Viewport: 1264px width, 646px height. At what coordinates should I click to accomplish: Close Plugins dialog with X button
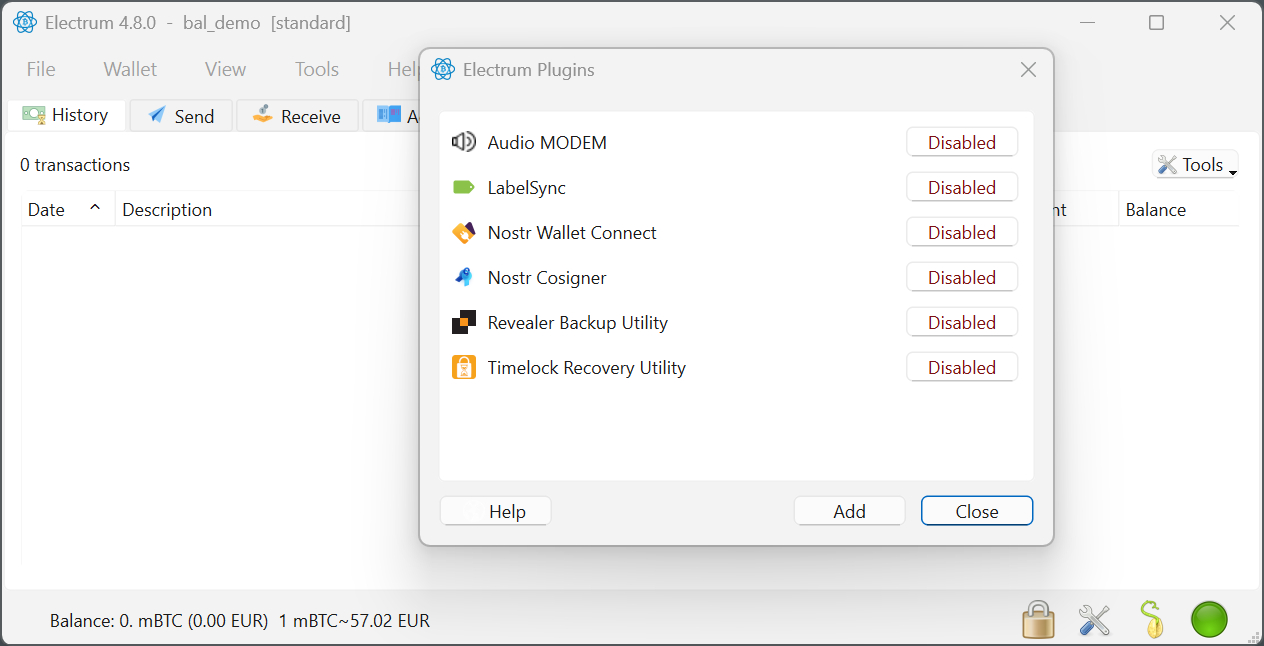(x=1028, y=69)
